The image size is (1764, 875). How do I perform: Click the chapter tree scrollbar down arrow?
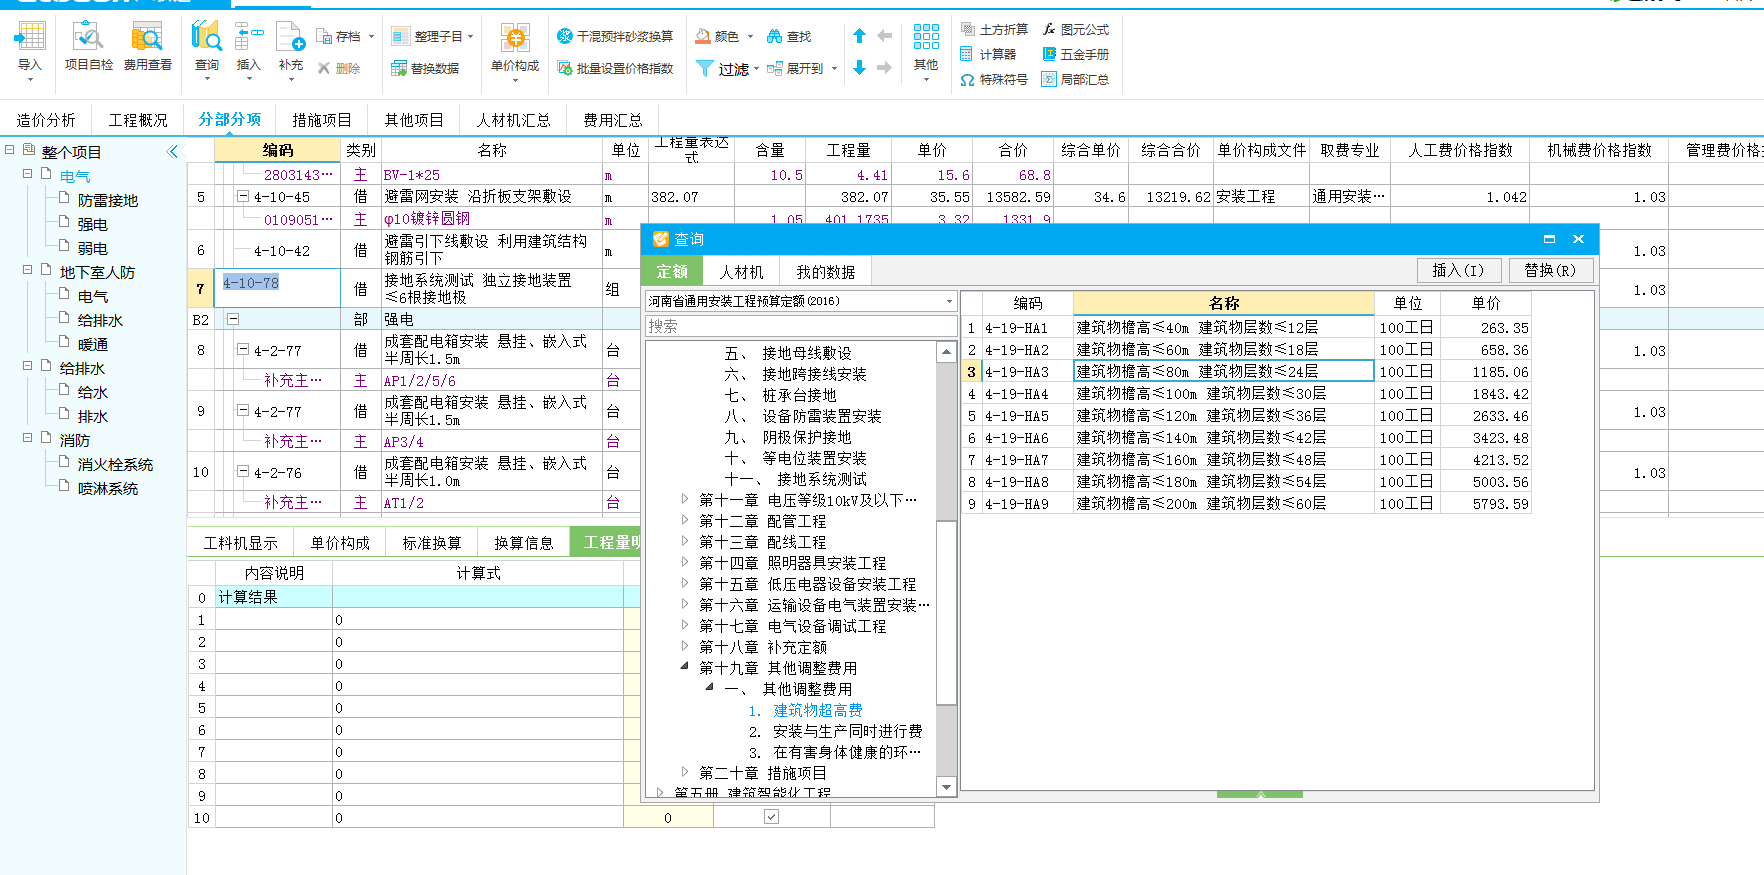946,787
